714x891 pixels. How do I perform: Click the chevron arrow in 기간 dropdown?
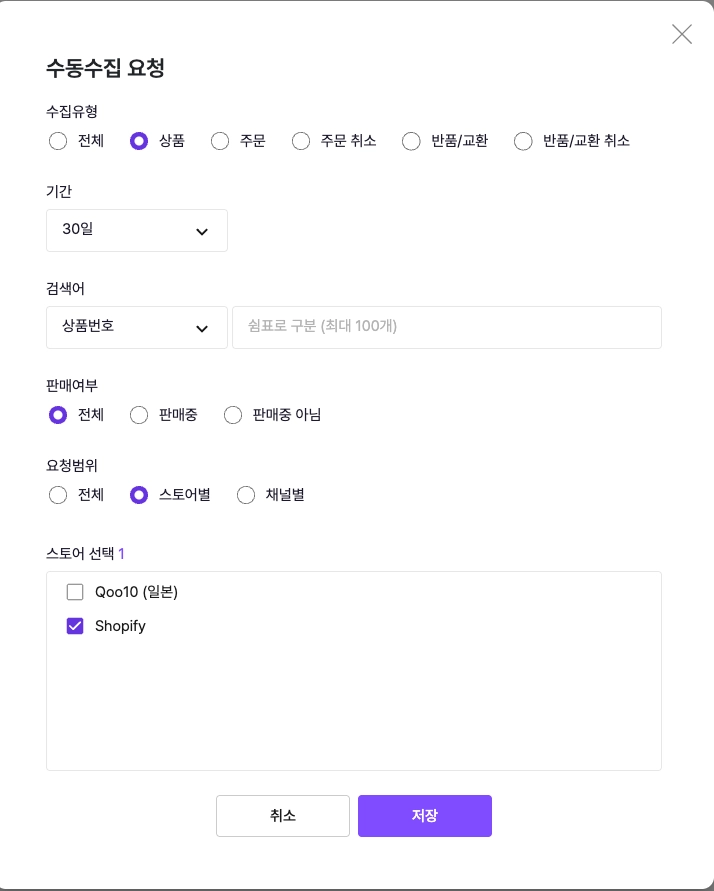202,231
